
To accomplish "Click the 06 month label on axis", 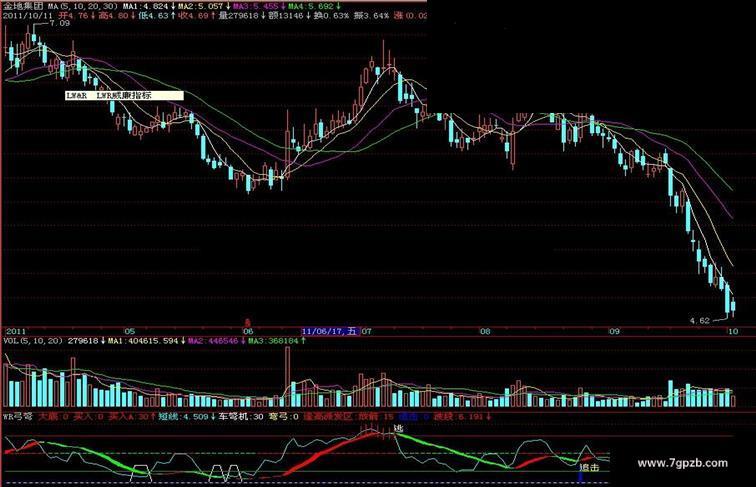I will point(248,331).
